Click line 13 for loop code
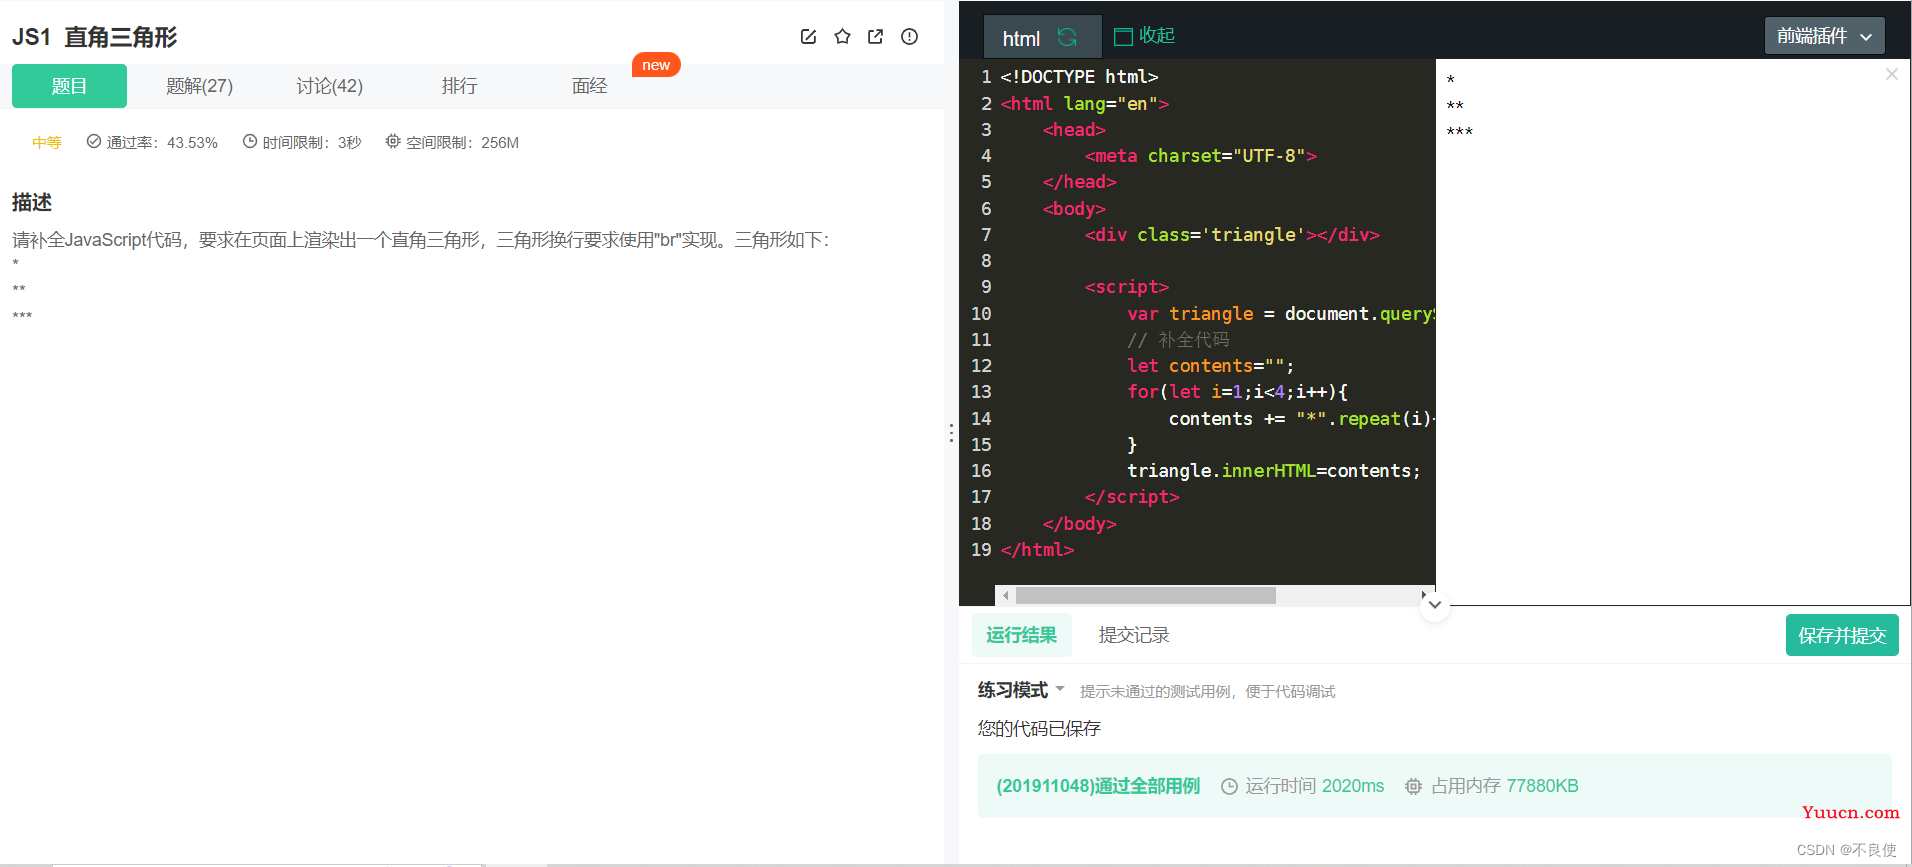1912x867 pixels. click(x=1237, y=392)
